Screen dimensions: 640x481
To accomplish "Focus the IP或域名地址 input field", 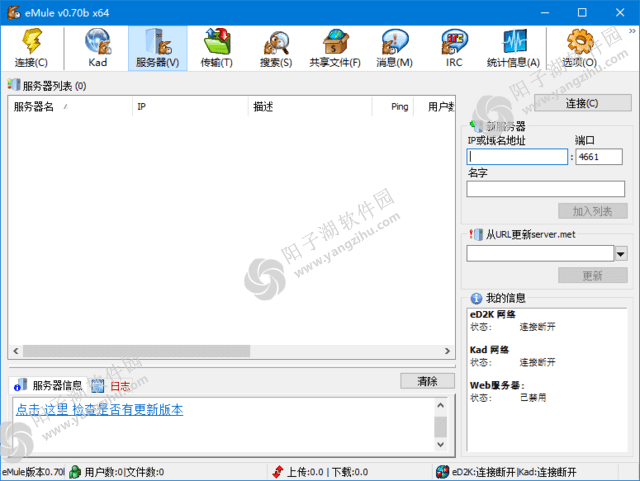I will 517,157.
